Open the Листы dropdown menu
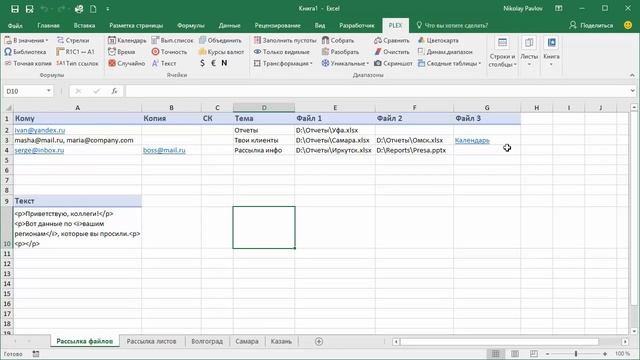Screen dimensions: 640x360 (x=529, y=53)
